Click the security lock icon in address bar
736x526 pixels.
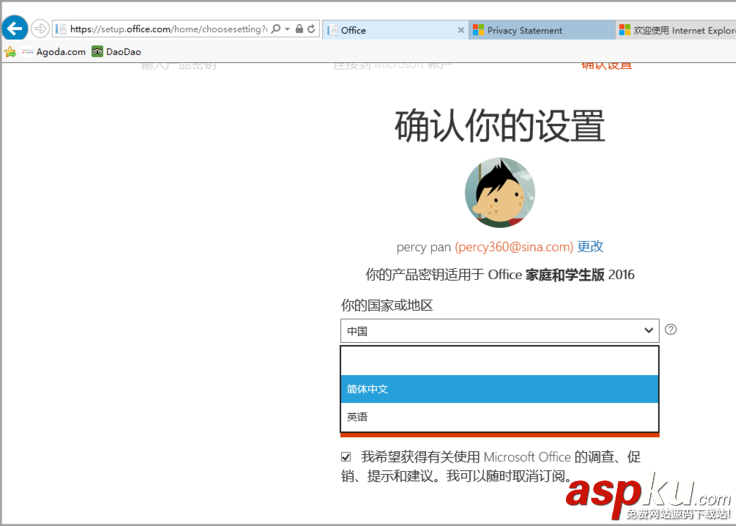point(299,29)
